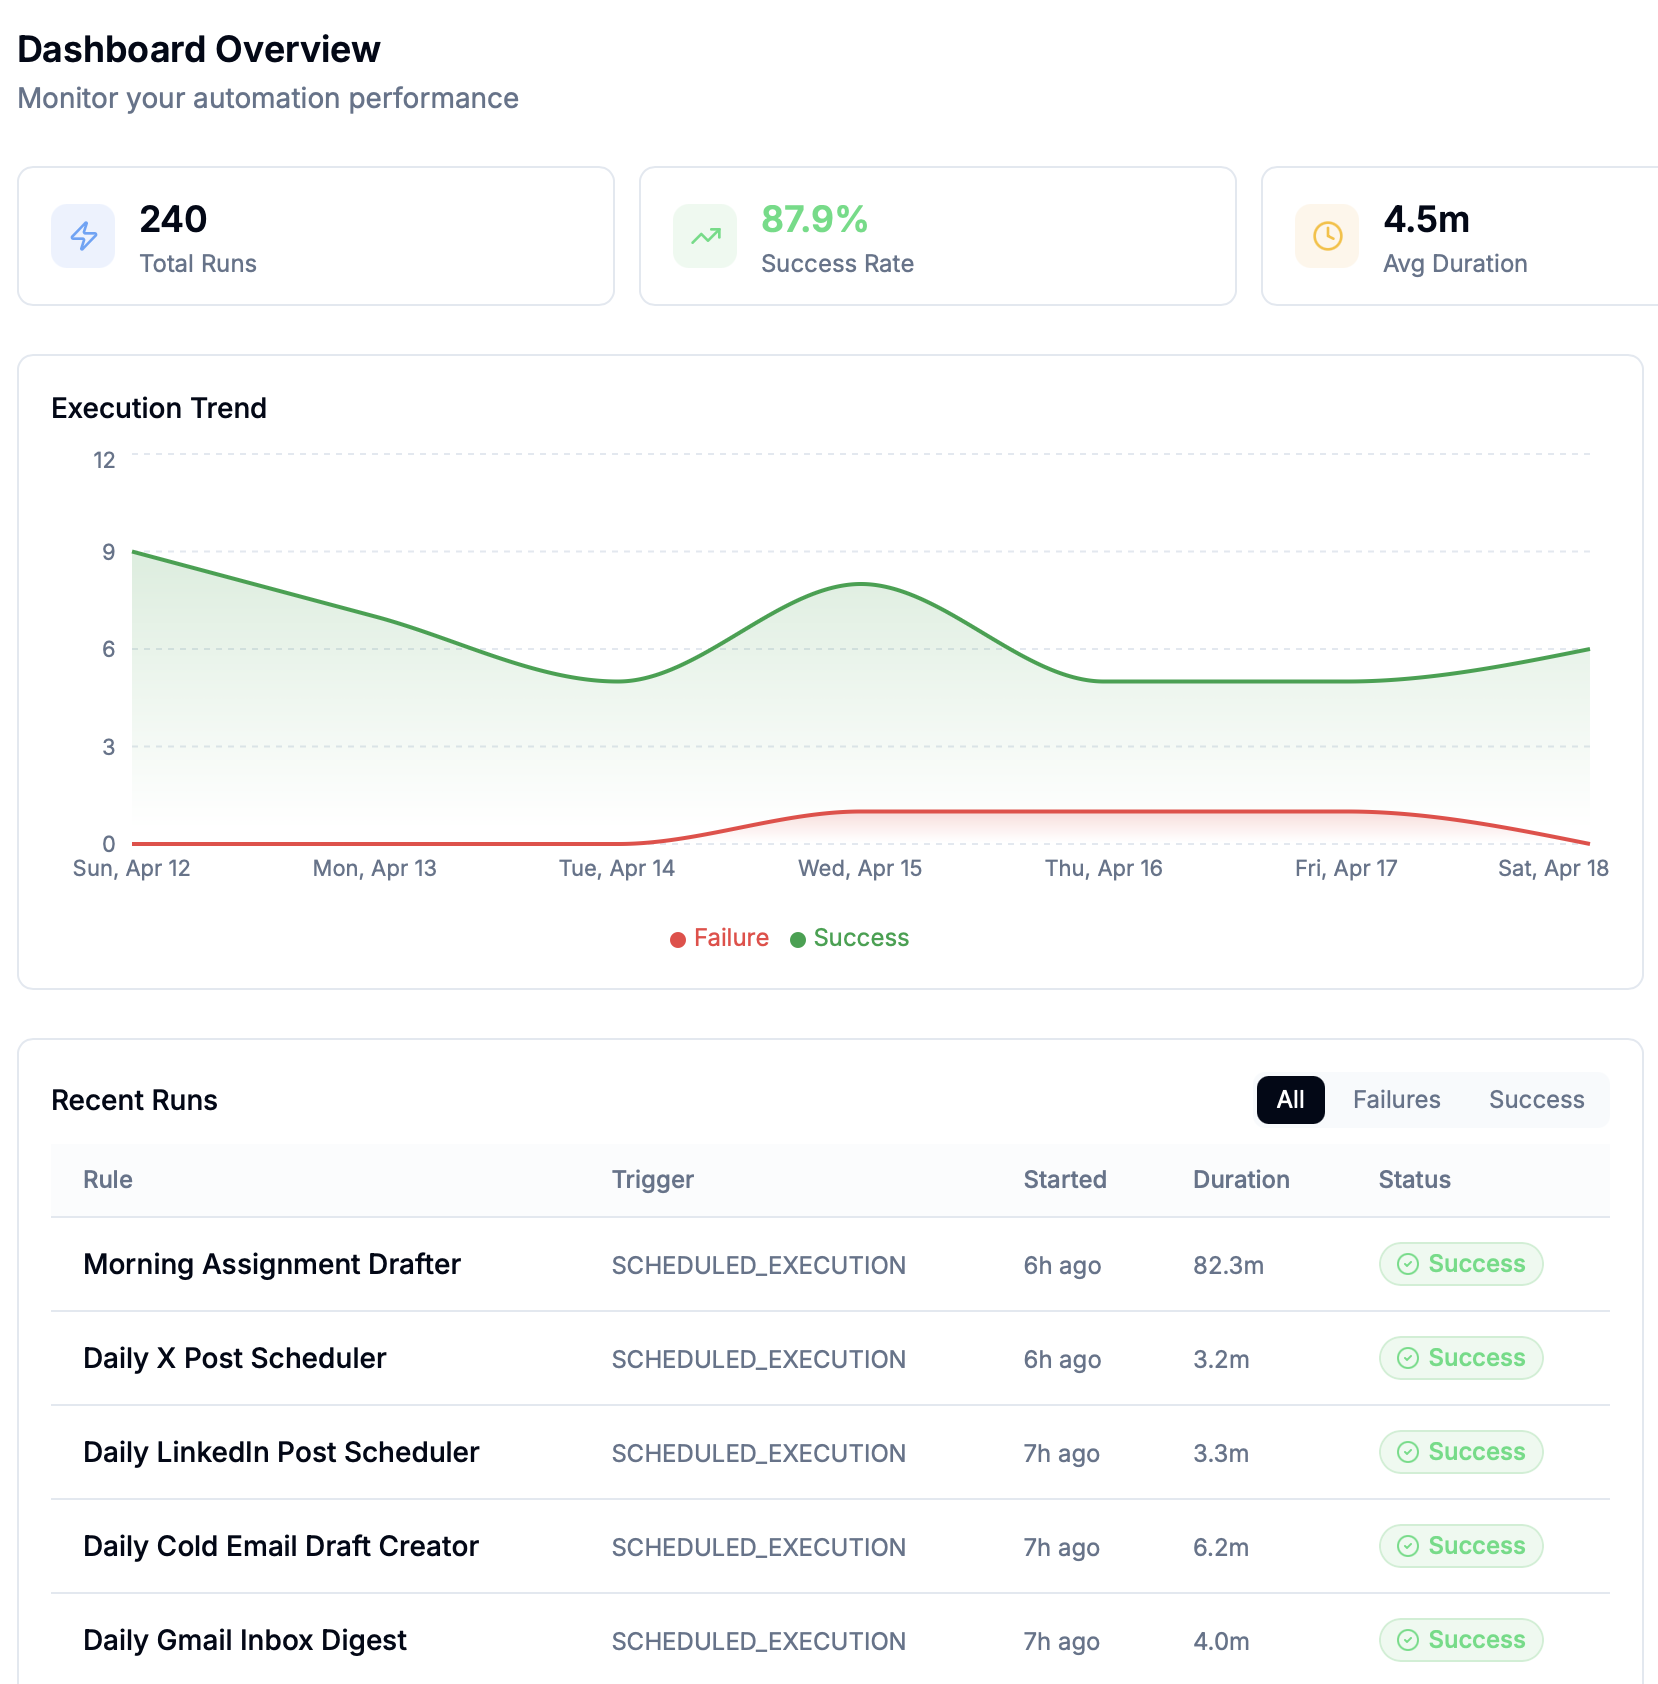Click the Duration column header
1658x1684 pixels.
click(x=1241, y=1180)
